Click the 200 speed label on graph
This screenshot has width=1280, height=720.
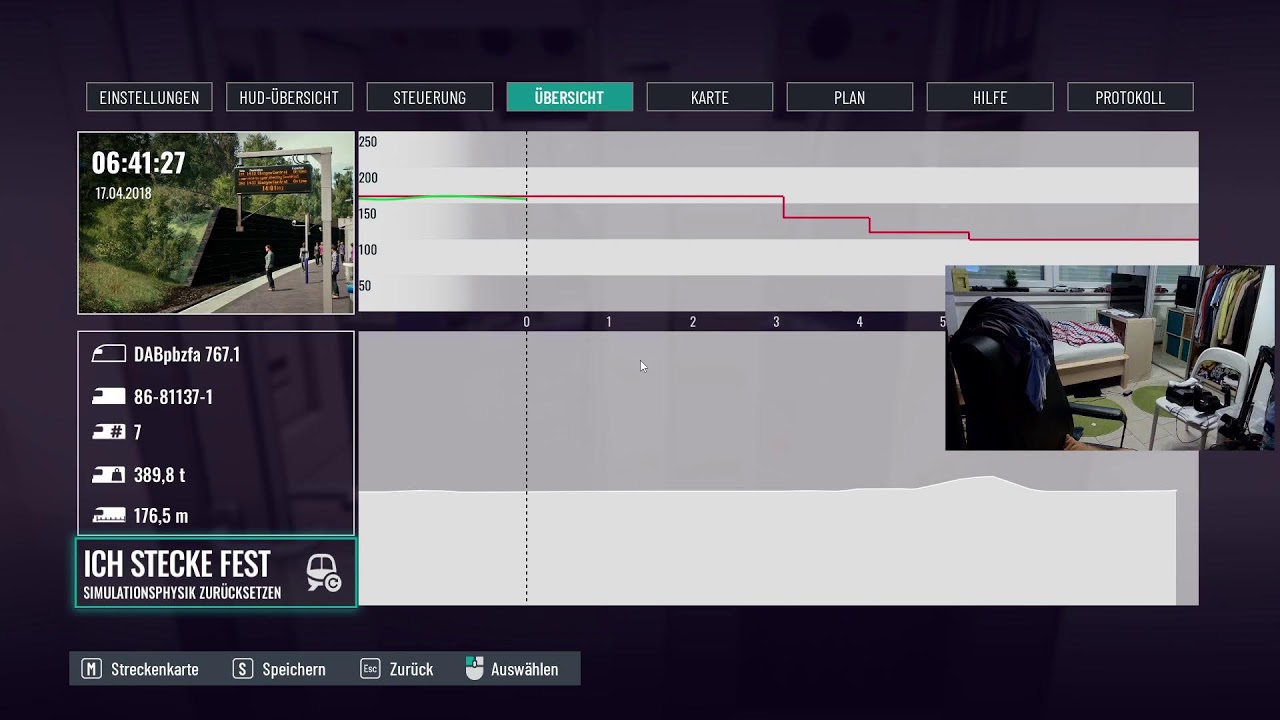point(368,178)
